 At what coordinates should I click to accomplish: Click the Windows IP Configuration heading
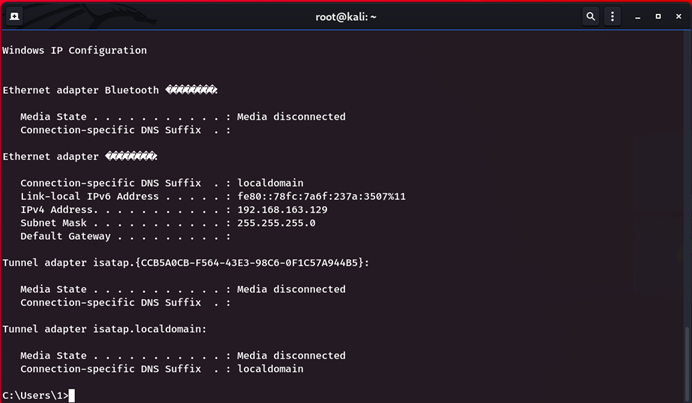(x=74, y=50)
